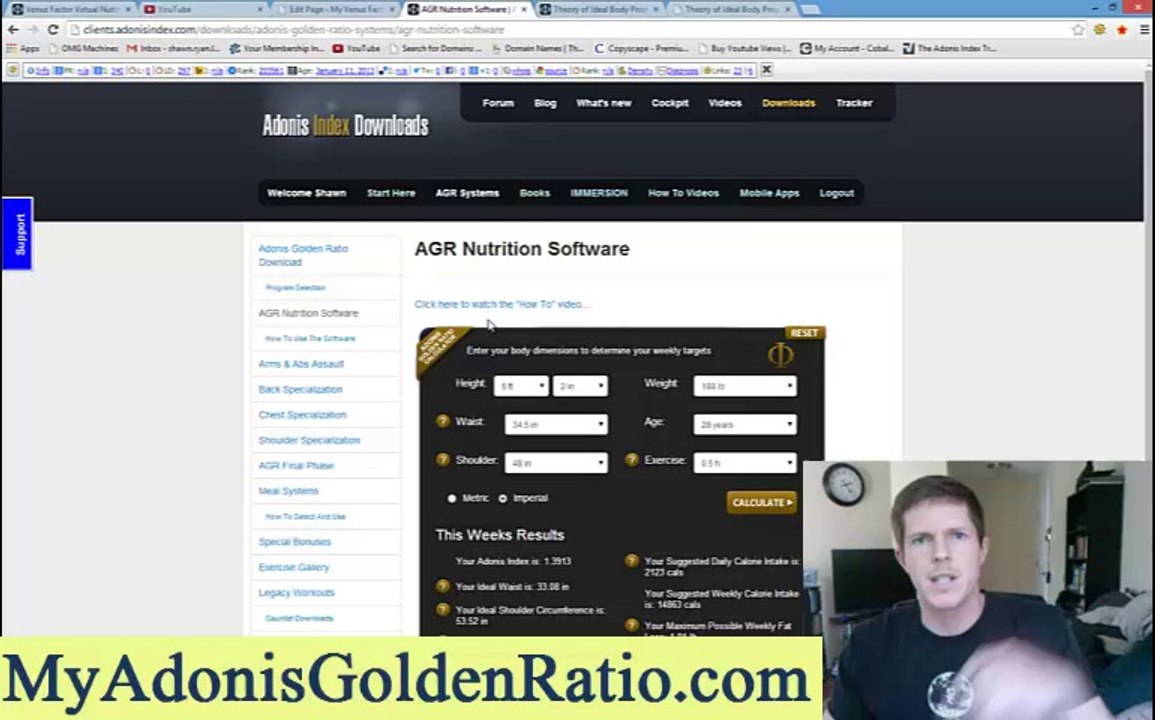Click the RESET button
The image size is (1155, 720).
[804, 333]
